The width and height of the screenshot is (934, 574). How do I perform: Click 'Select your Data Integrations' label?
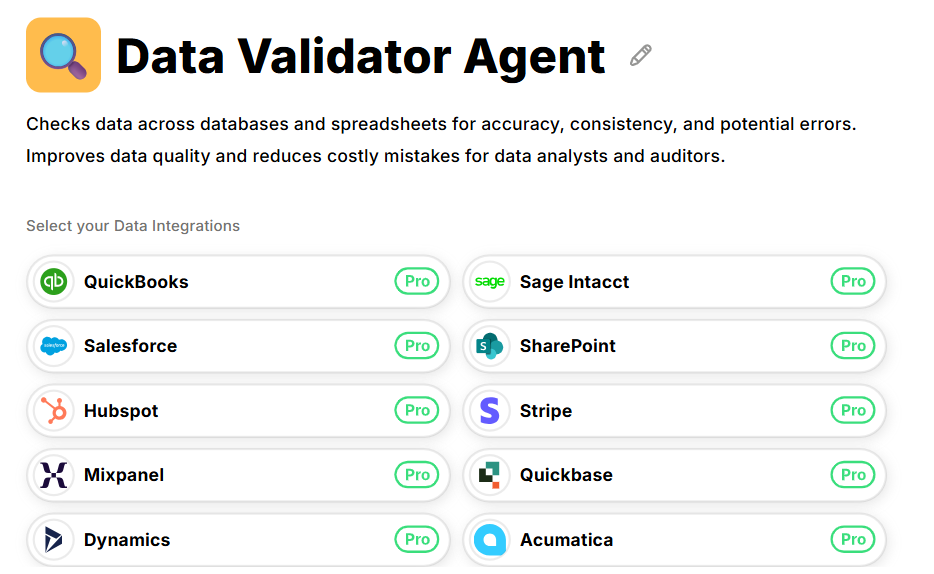click(133, 226)
